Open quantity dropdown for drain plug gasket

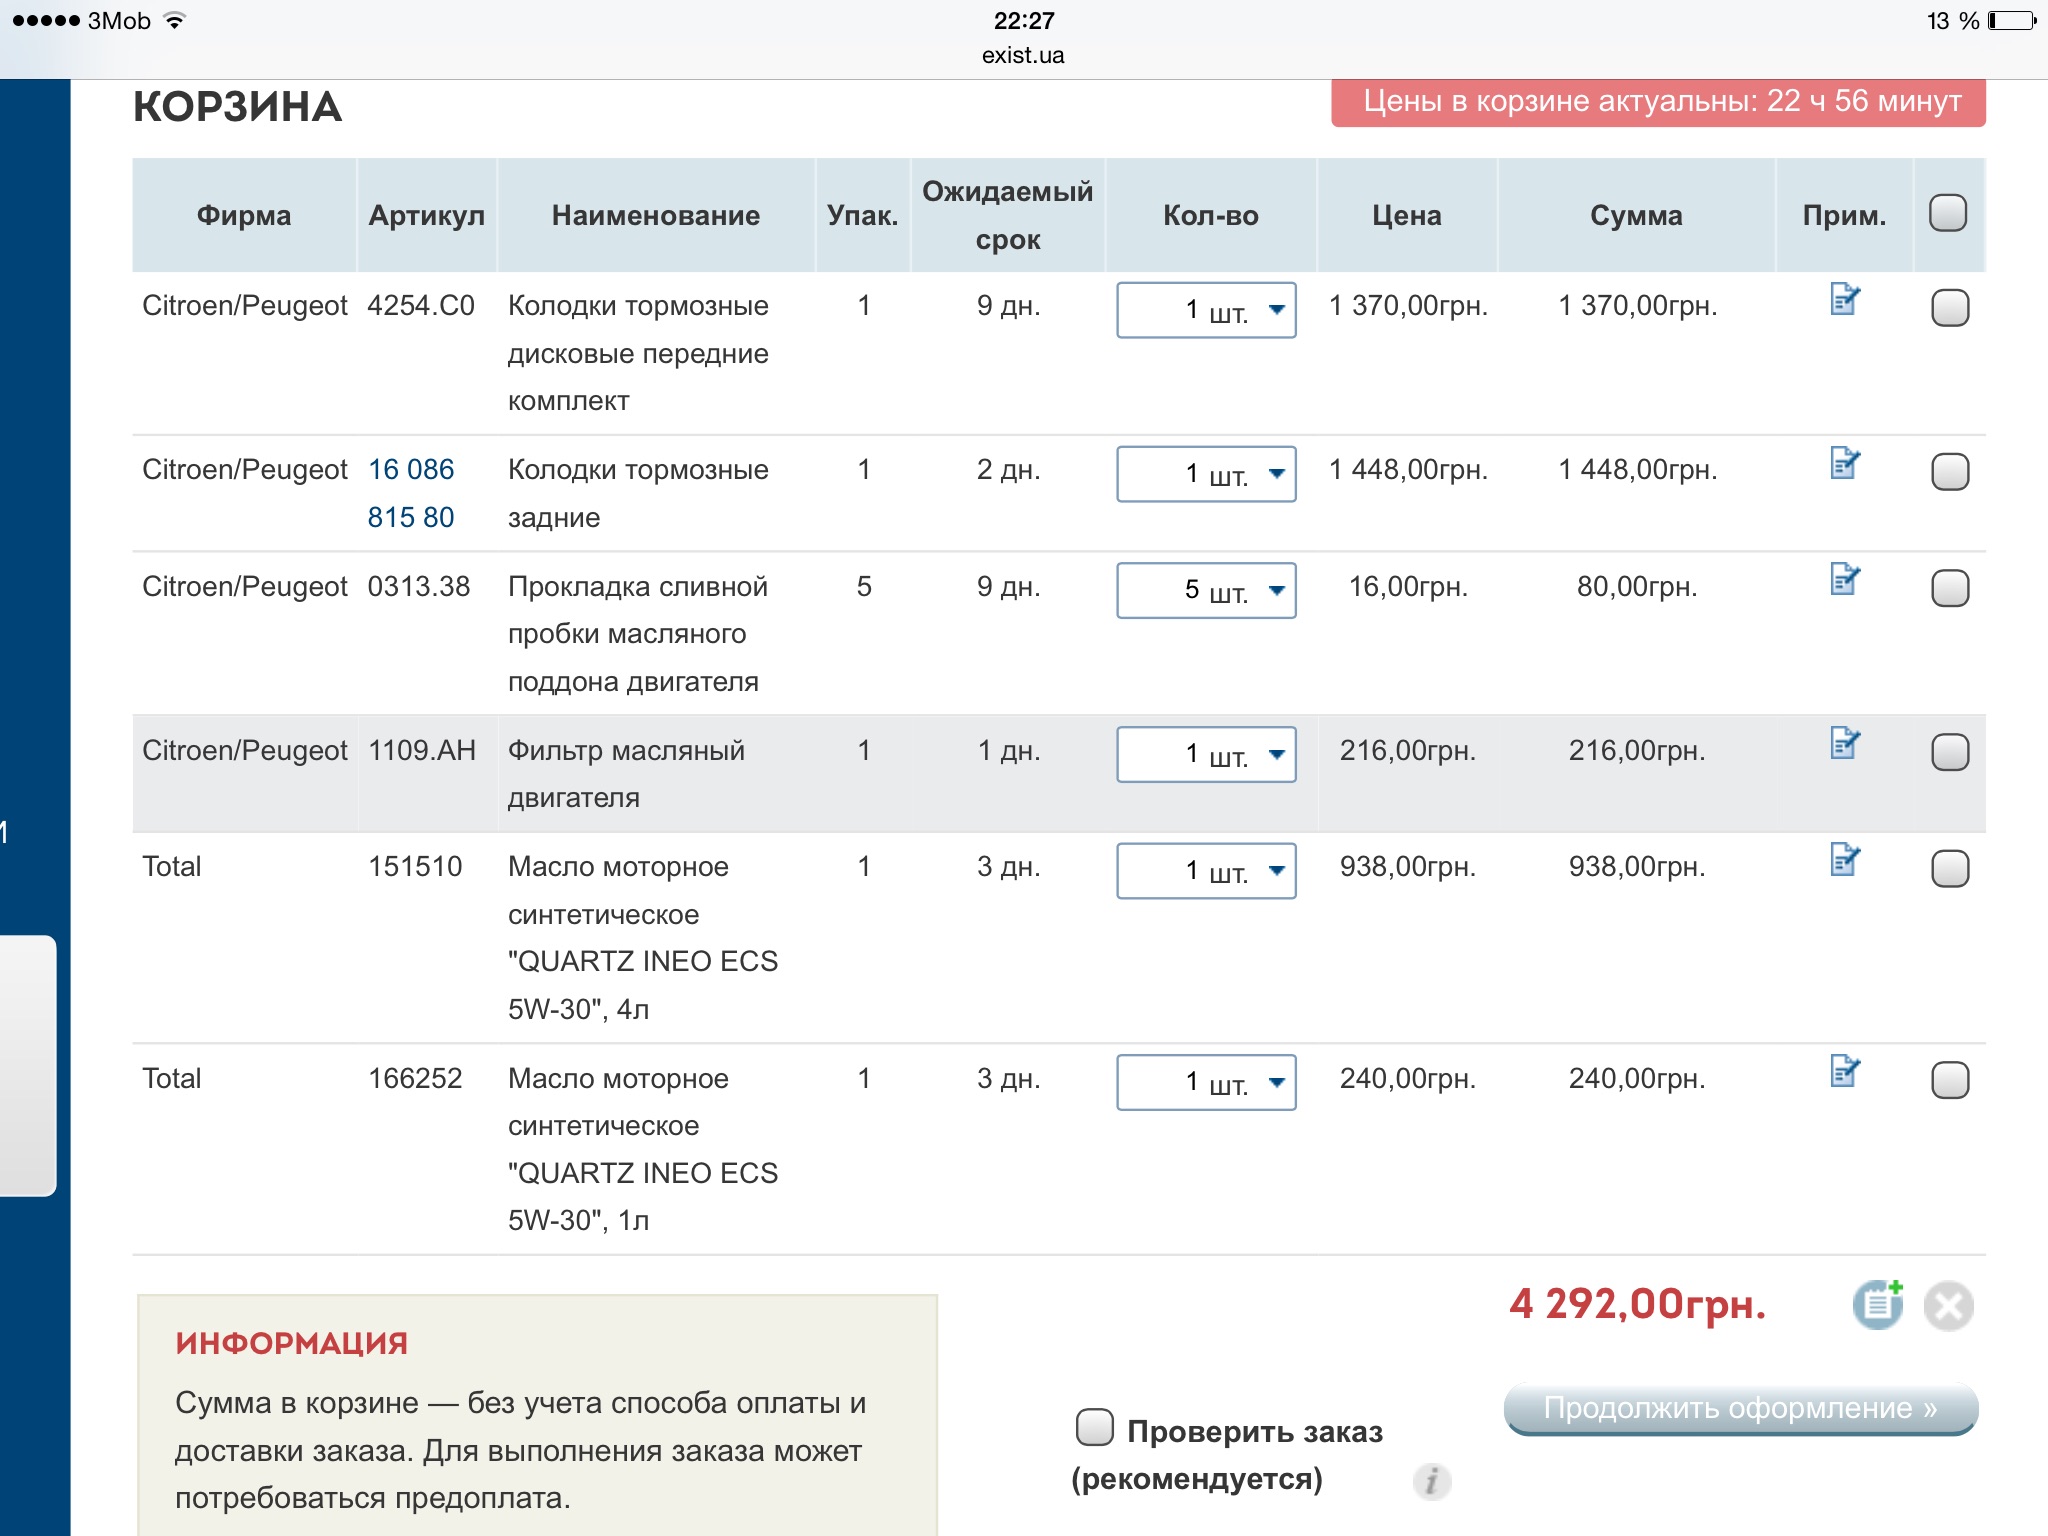(x=1206, y=591)
